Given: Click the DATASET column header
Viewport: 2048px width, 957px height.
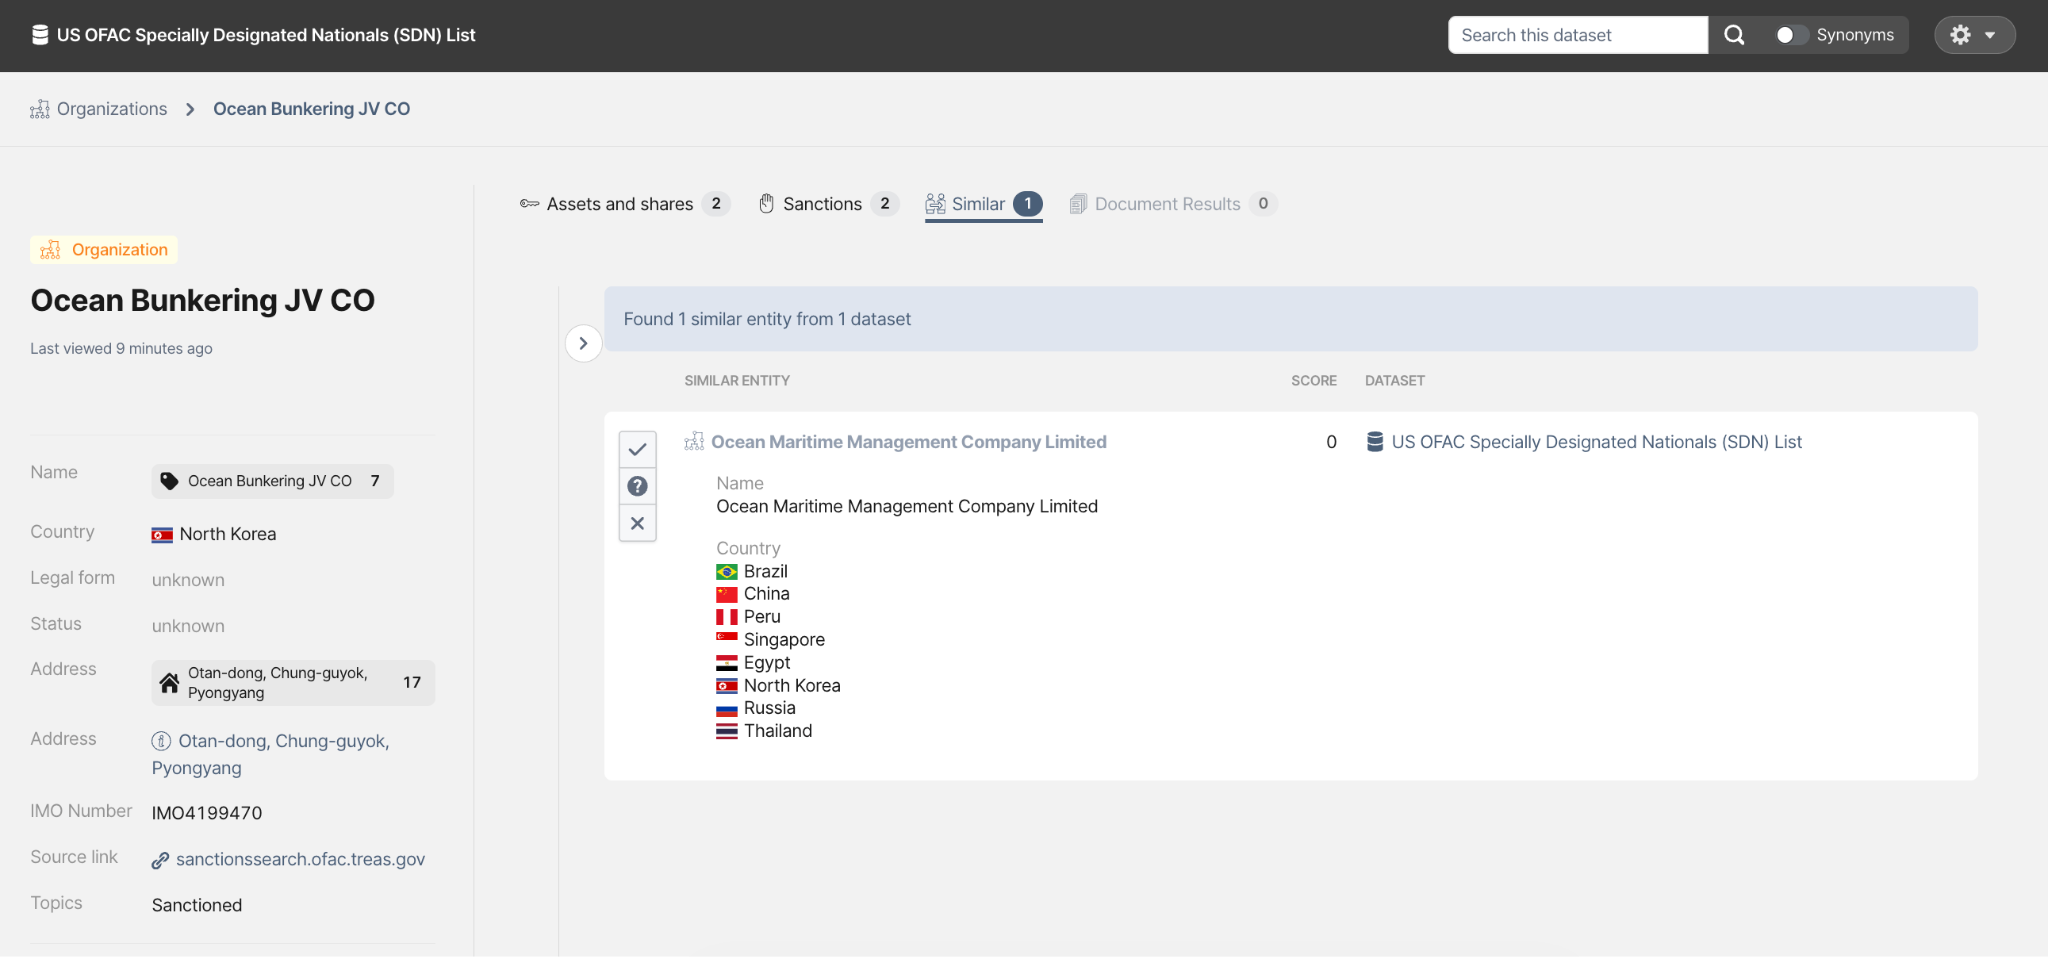Looking at the screenshot, I should point(1395,381).
